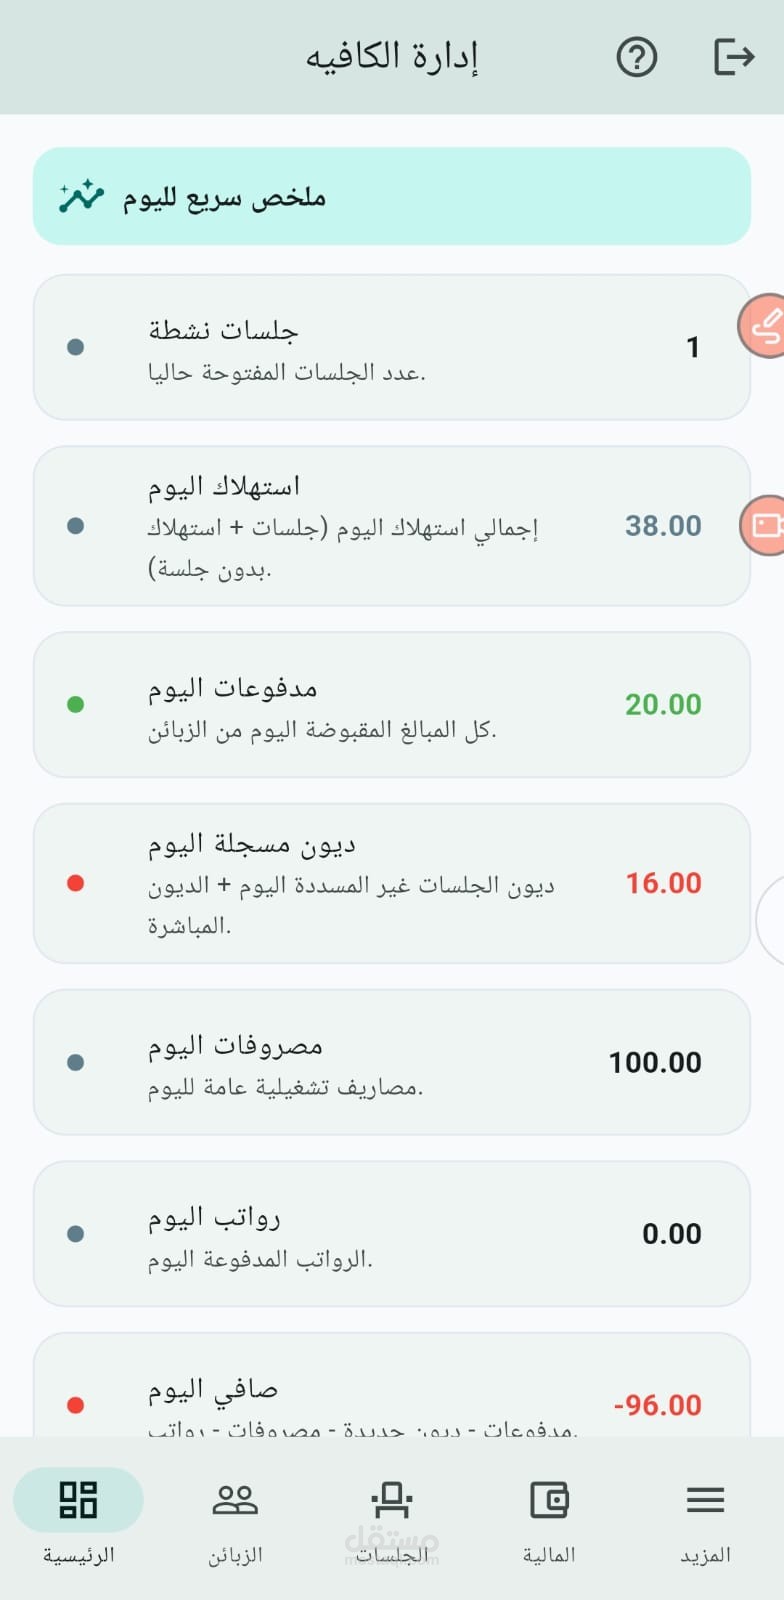Open the المالية finance wallet icon
784x1600 pixels.
click(x=549, y=1500)
